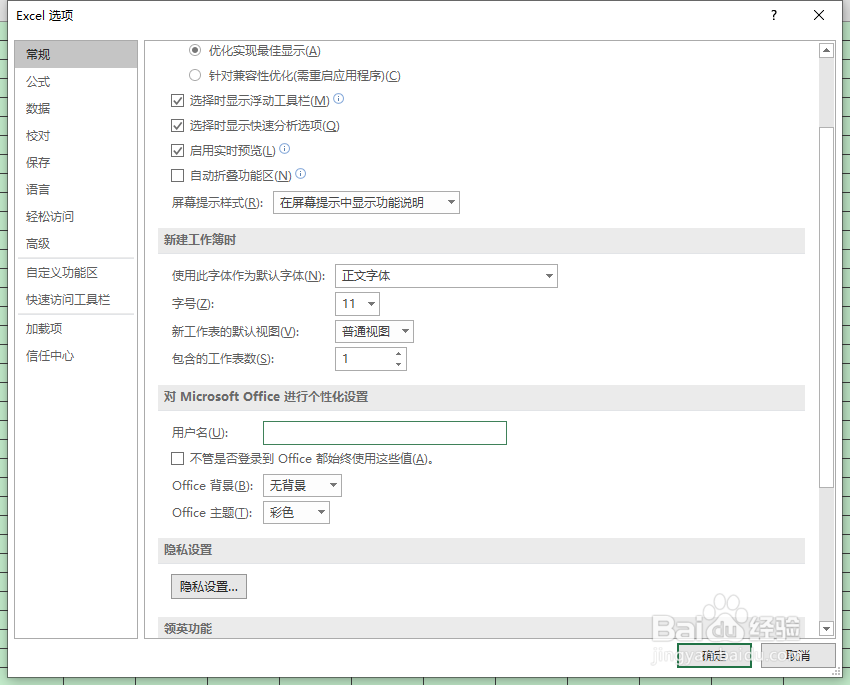Expand the 字号 dropdown showing 11
The image size is (850, 685).
point(371,304)
